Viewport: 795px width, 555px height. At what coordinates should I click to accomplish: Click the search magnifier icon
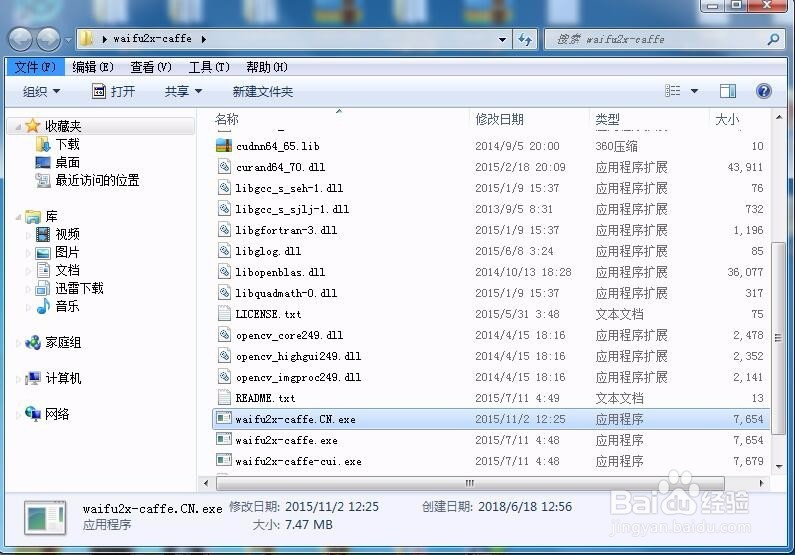(773, 39)
